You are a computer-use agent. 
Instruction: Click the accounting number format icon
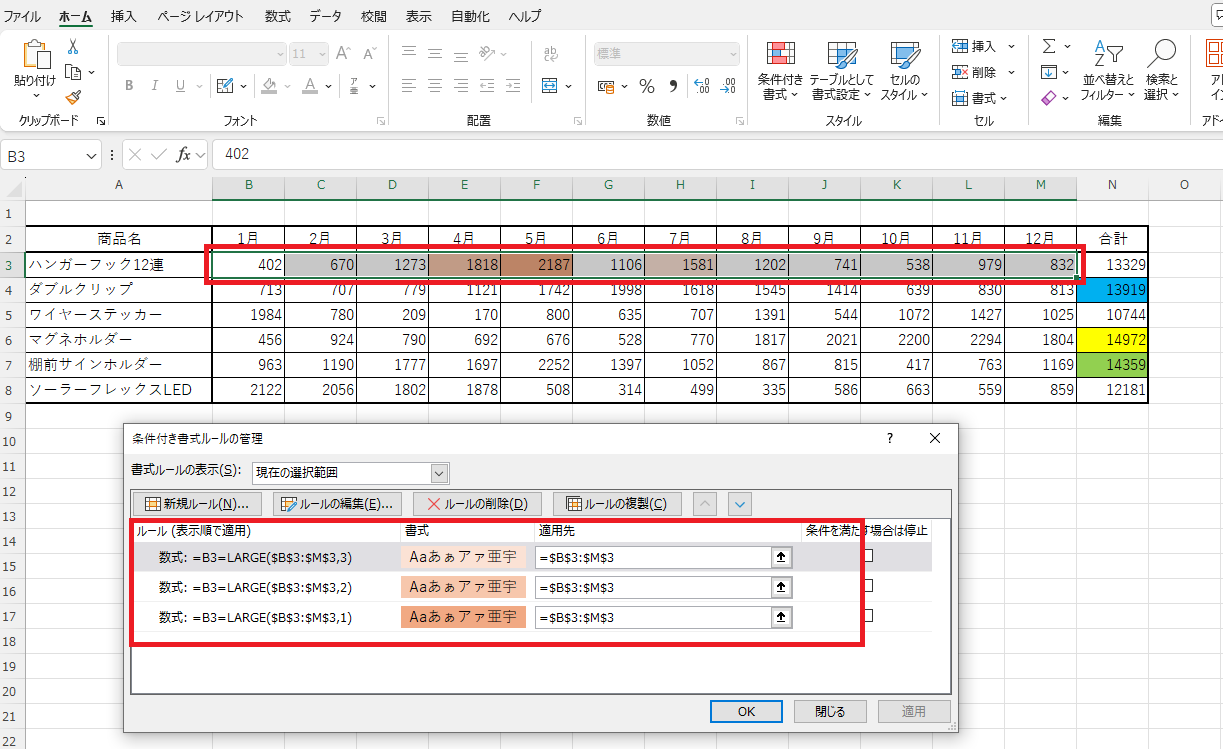click(x=606, y=86)
